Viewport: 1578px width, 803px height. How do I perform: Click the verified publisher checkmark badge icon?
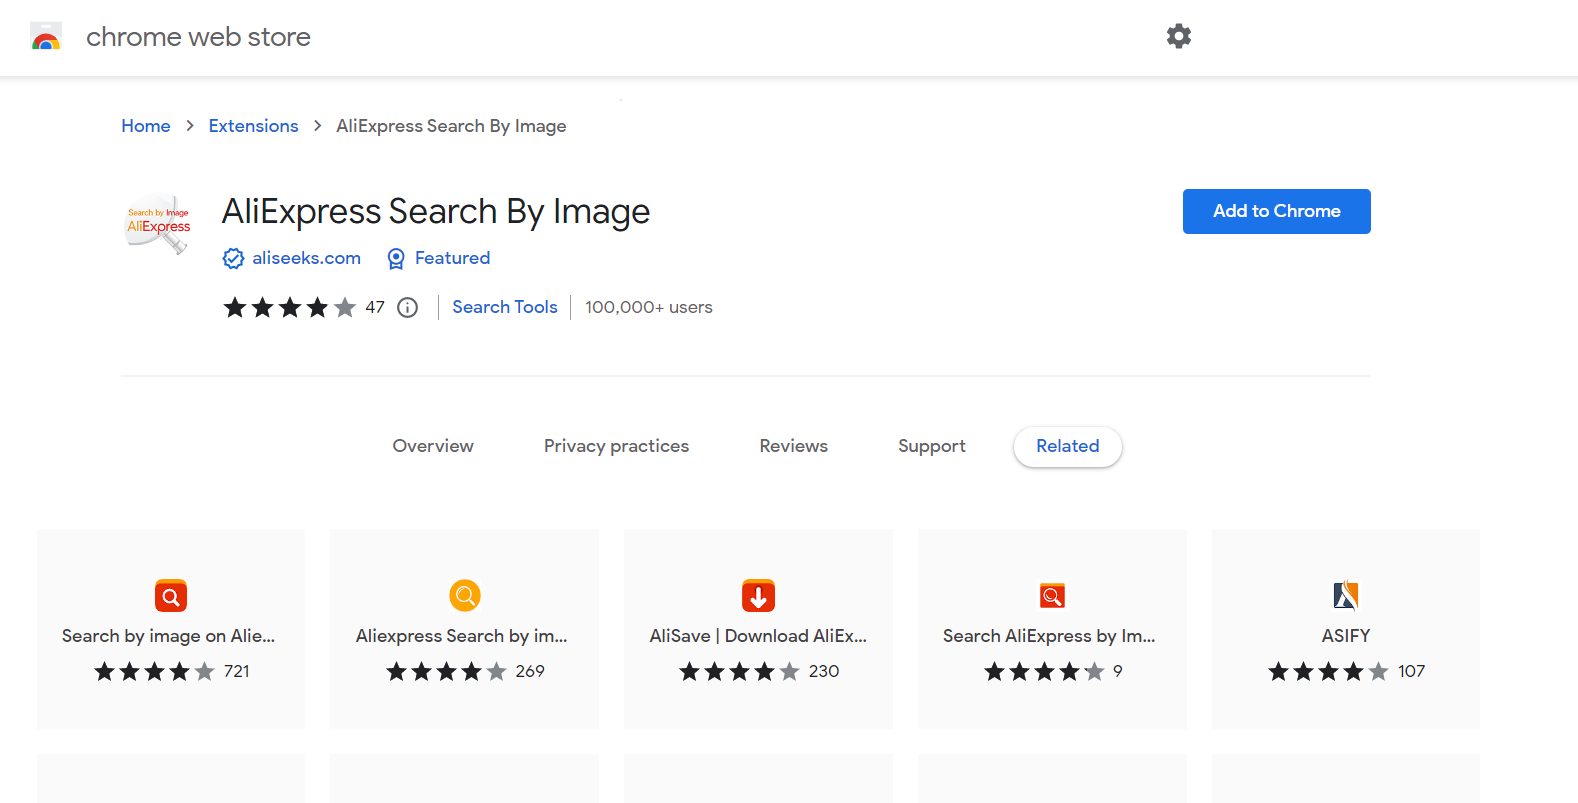(233, 259)
